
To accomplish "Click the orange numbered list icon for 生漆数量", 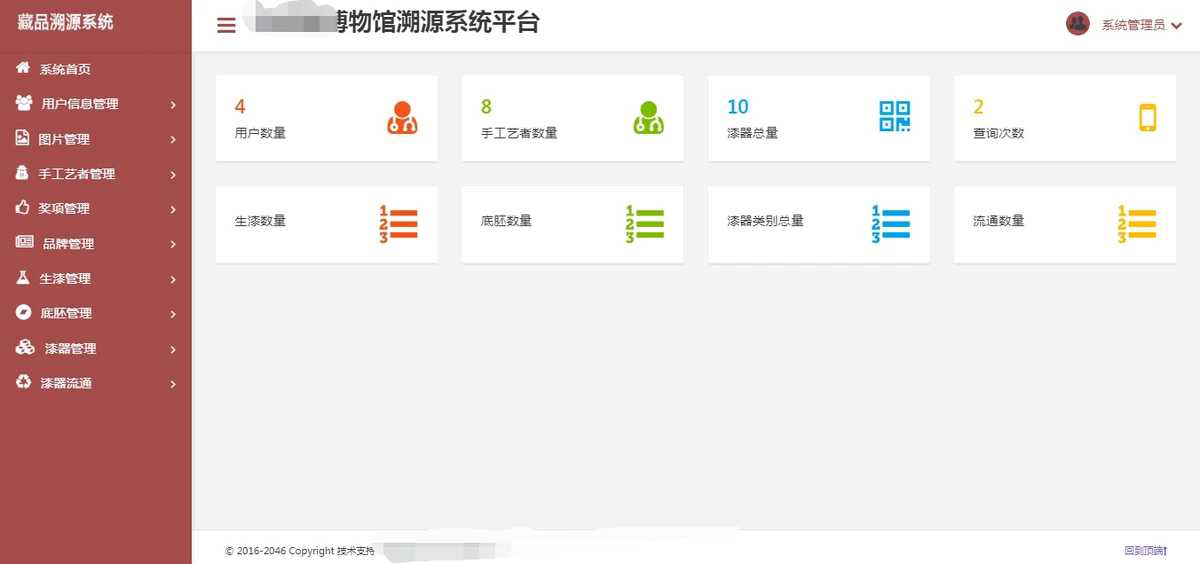I will pyautogui.click(x=398, y=224).
